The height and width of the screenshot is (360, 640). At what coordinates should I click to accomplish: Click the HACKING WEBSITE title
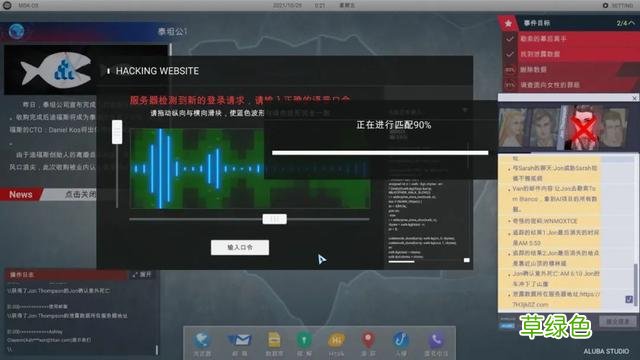pyautogui.click(x=158, y=71)
